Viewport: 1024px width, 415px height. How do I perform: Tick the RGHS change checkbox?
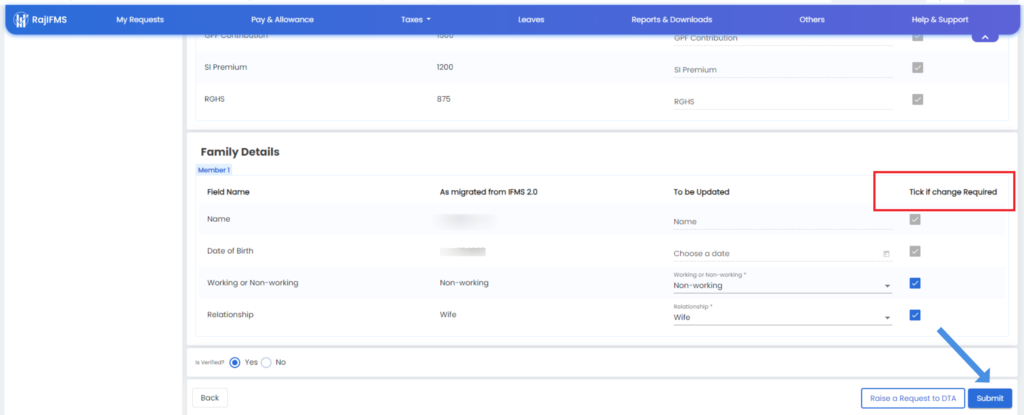click(918, 99)
